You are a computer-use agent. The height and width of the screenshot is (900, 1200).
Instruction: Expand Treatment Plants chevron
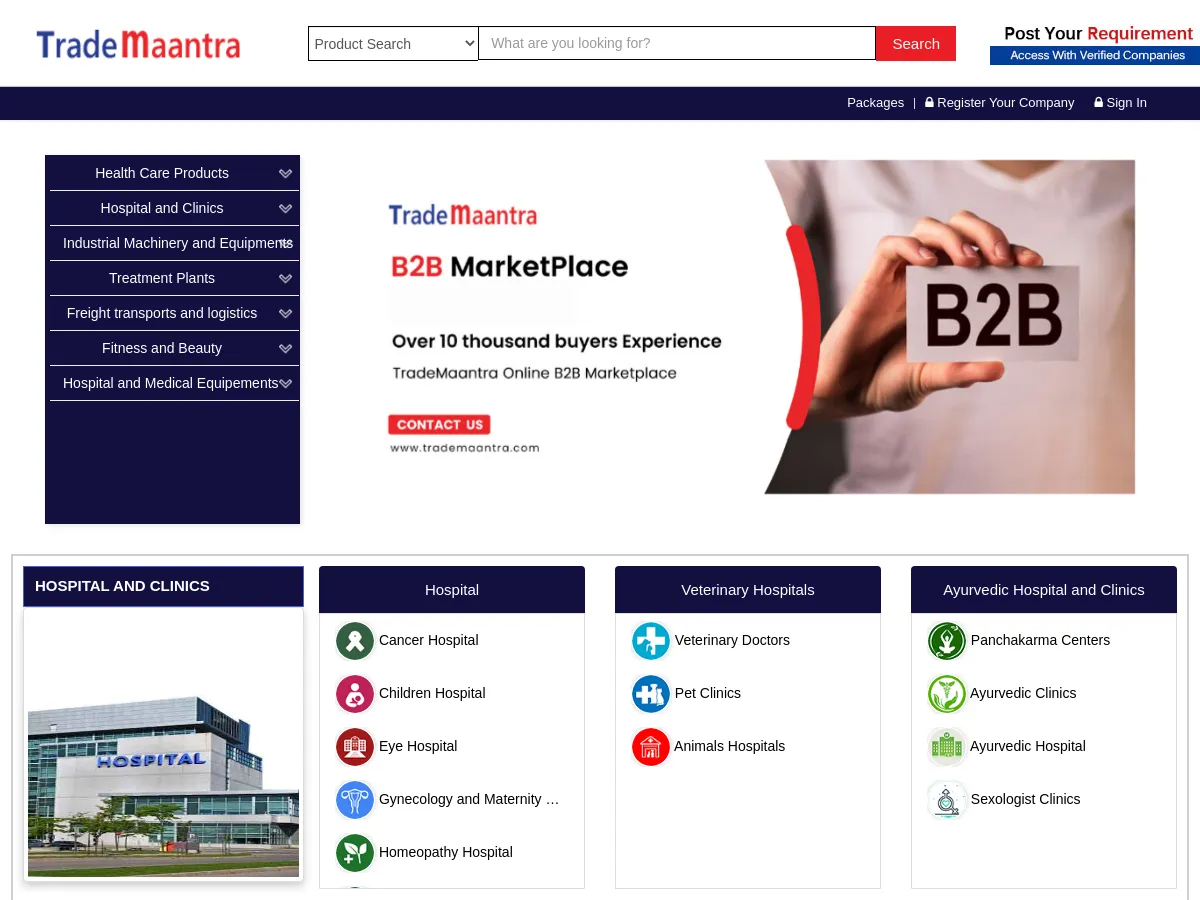click(x=286, y=278)
